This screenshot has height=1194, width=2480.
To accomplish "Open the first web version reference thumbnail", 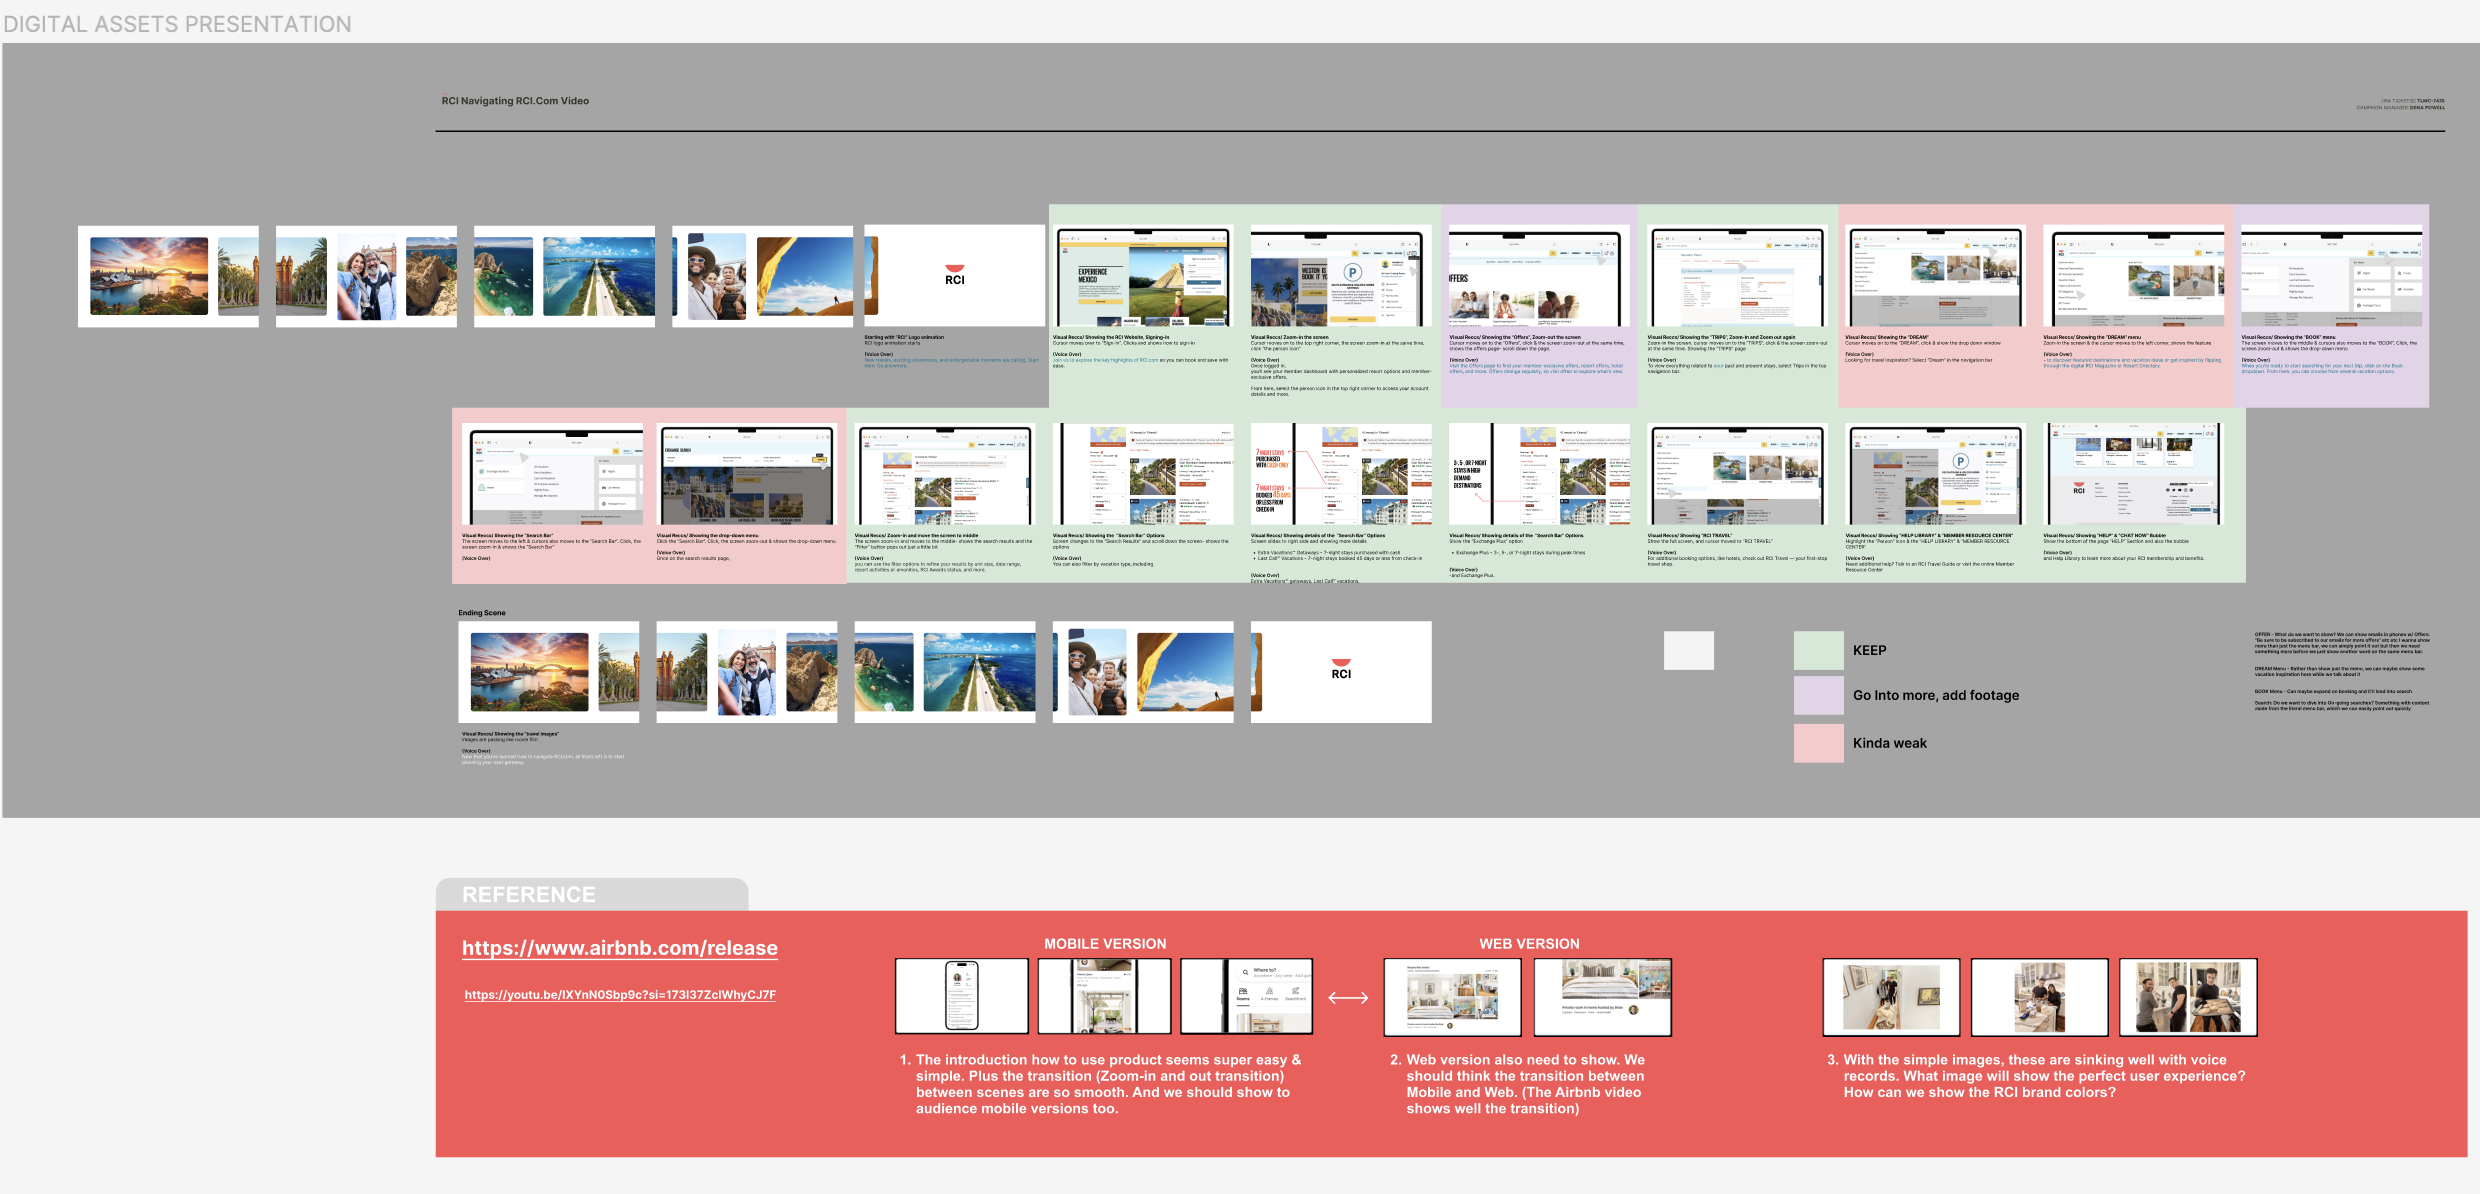I will [x=1452, y=997].
